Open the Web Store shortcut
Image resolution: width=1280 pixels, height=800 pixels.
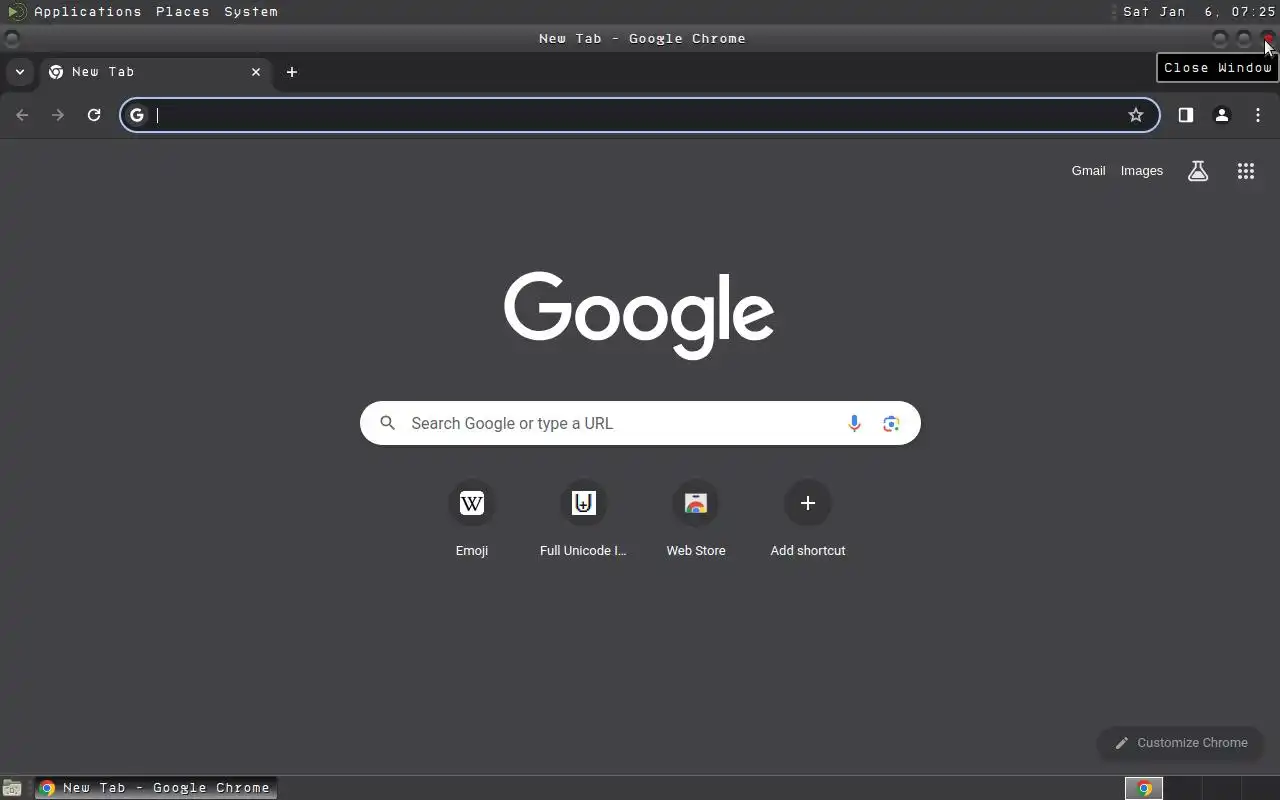696,520
